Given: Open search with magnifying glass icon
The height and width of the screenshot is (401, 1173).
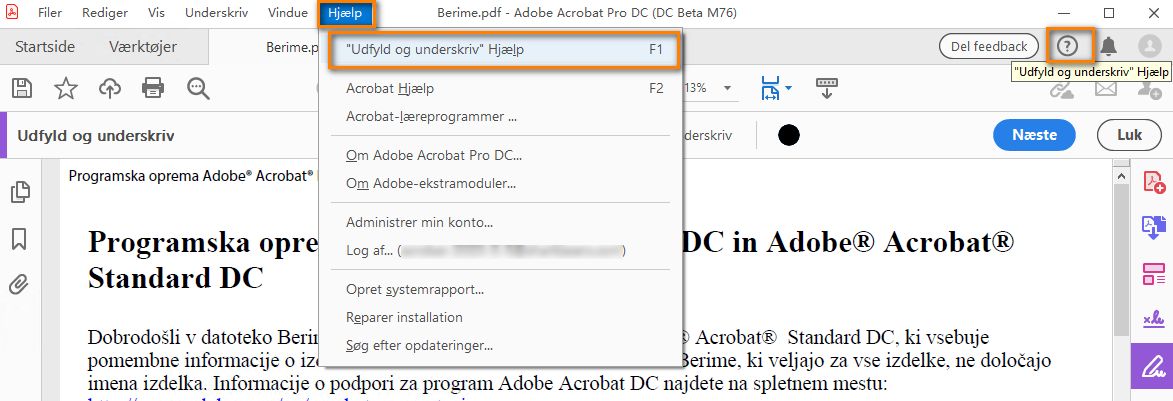Looking at the screenshot, I should 198,88.
